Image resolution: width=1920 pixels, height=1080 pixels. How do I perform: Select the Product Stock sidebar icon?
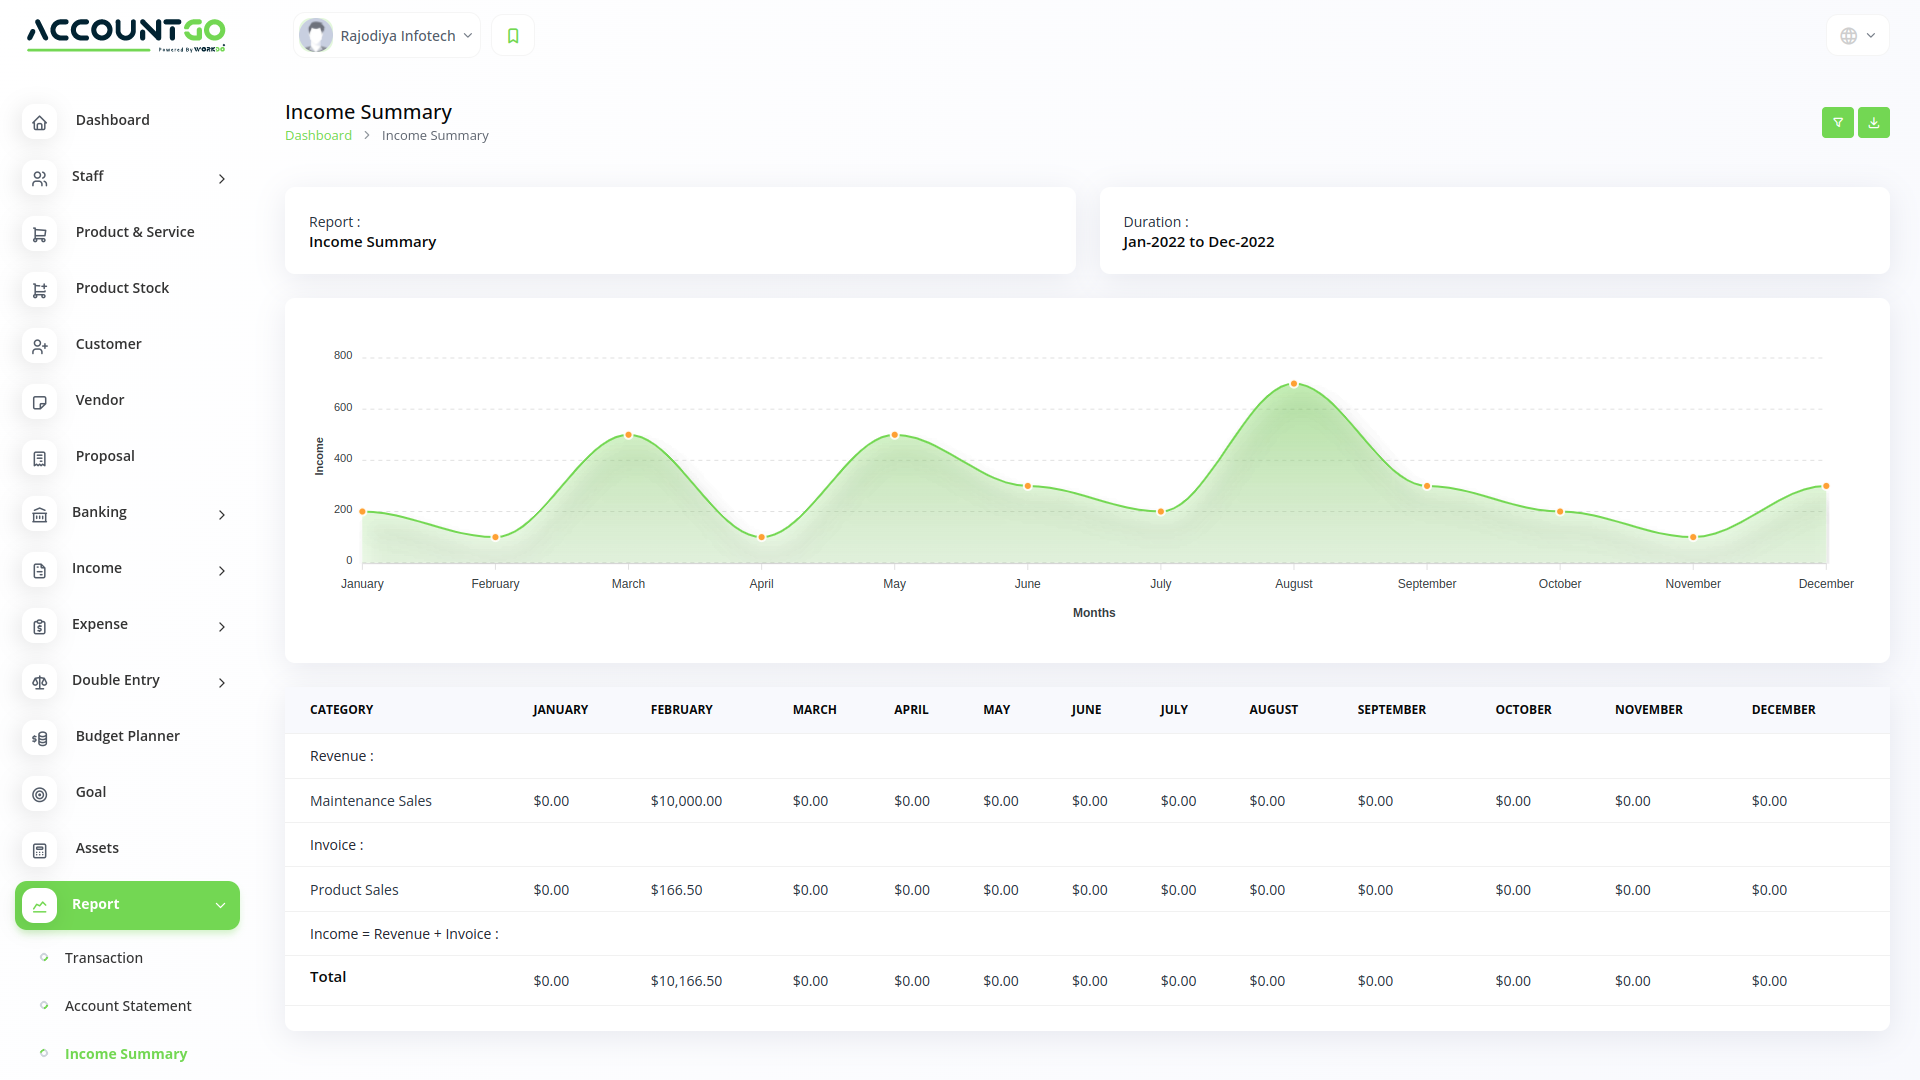(x=40, y=290)
